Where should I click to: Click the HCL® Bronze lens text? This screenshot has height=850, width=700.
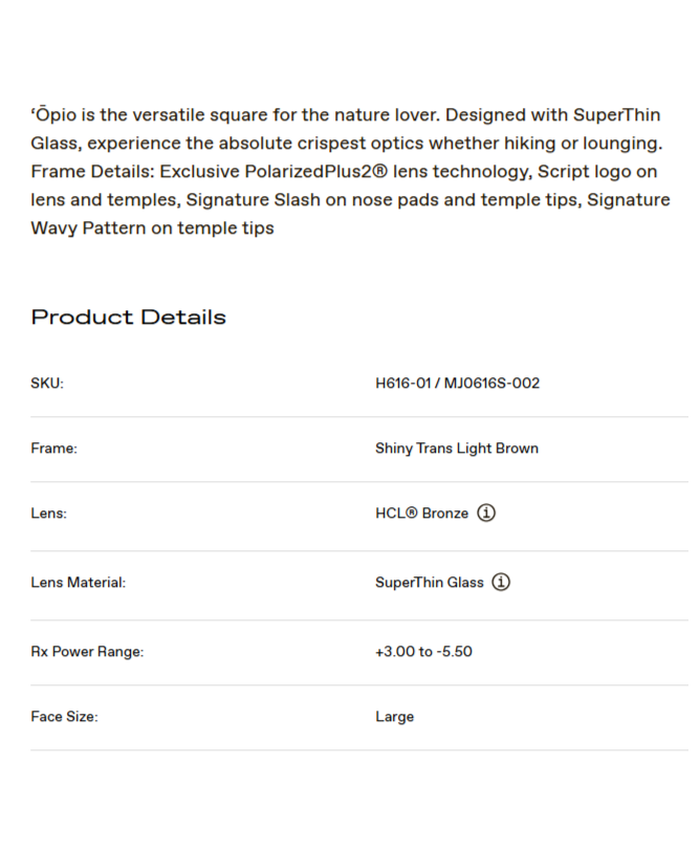[x=421, y=513]
